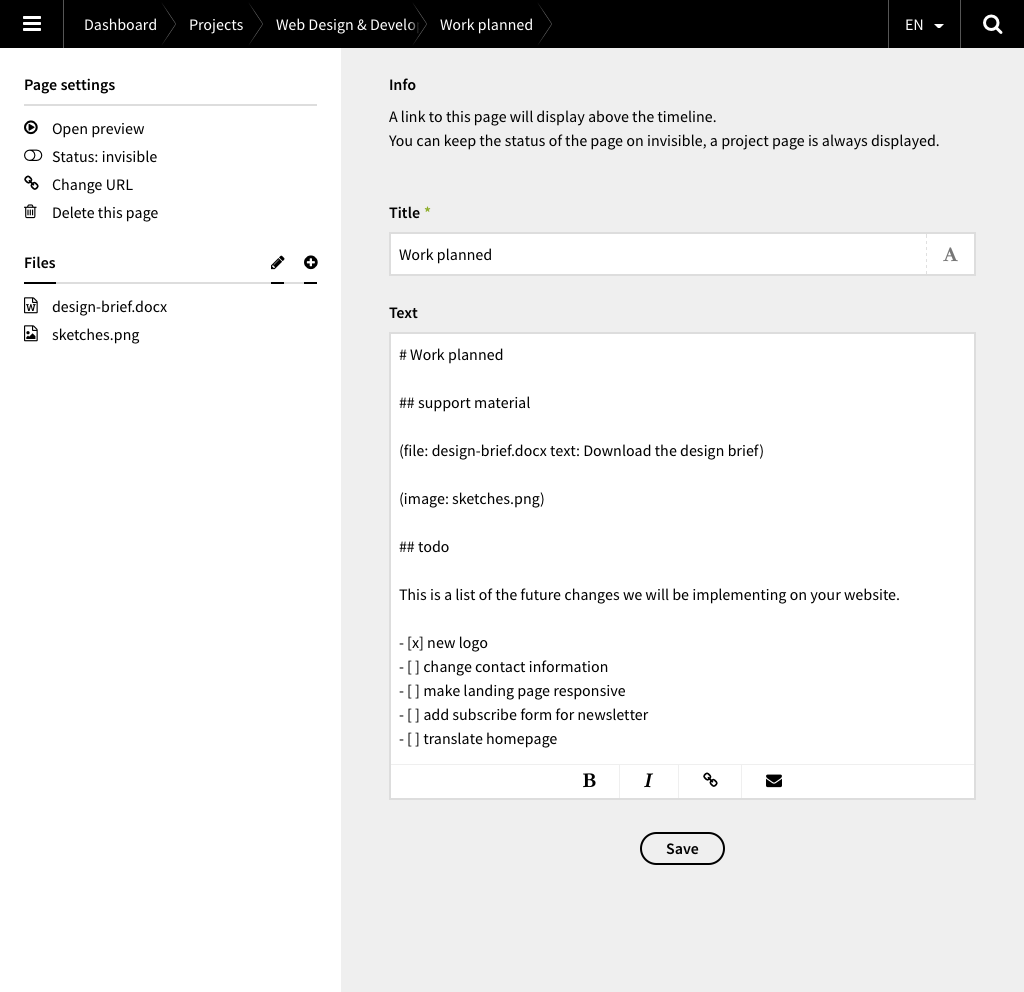Click the Title field label
Screen dimensions: 1024x992
coord(404,213)
